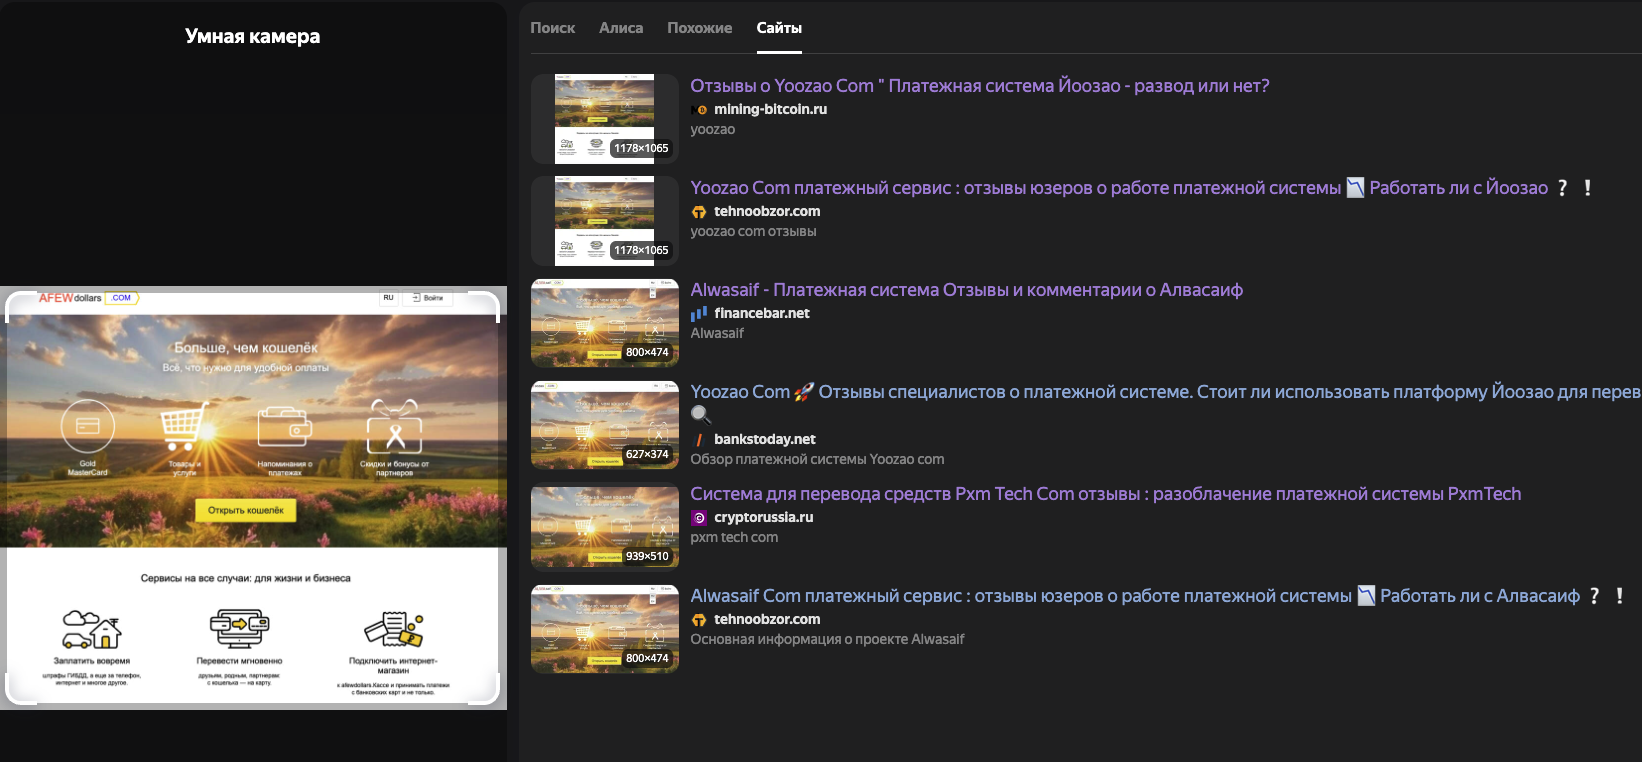This screenshot has height=762, width=1642.
Task: Click the financebar.net domain name
Action: pos(762,314)
